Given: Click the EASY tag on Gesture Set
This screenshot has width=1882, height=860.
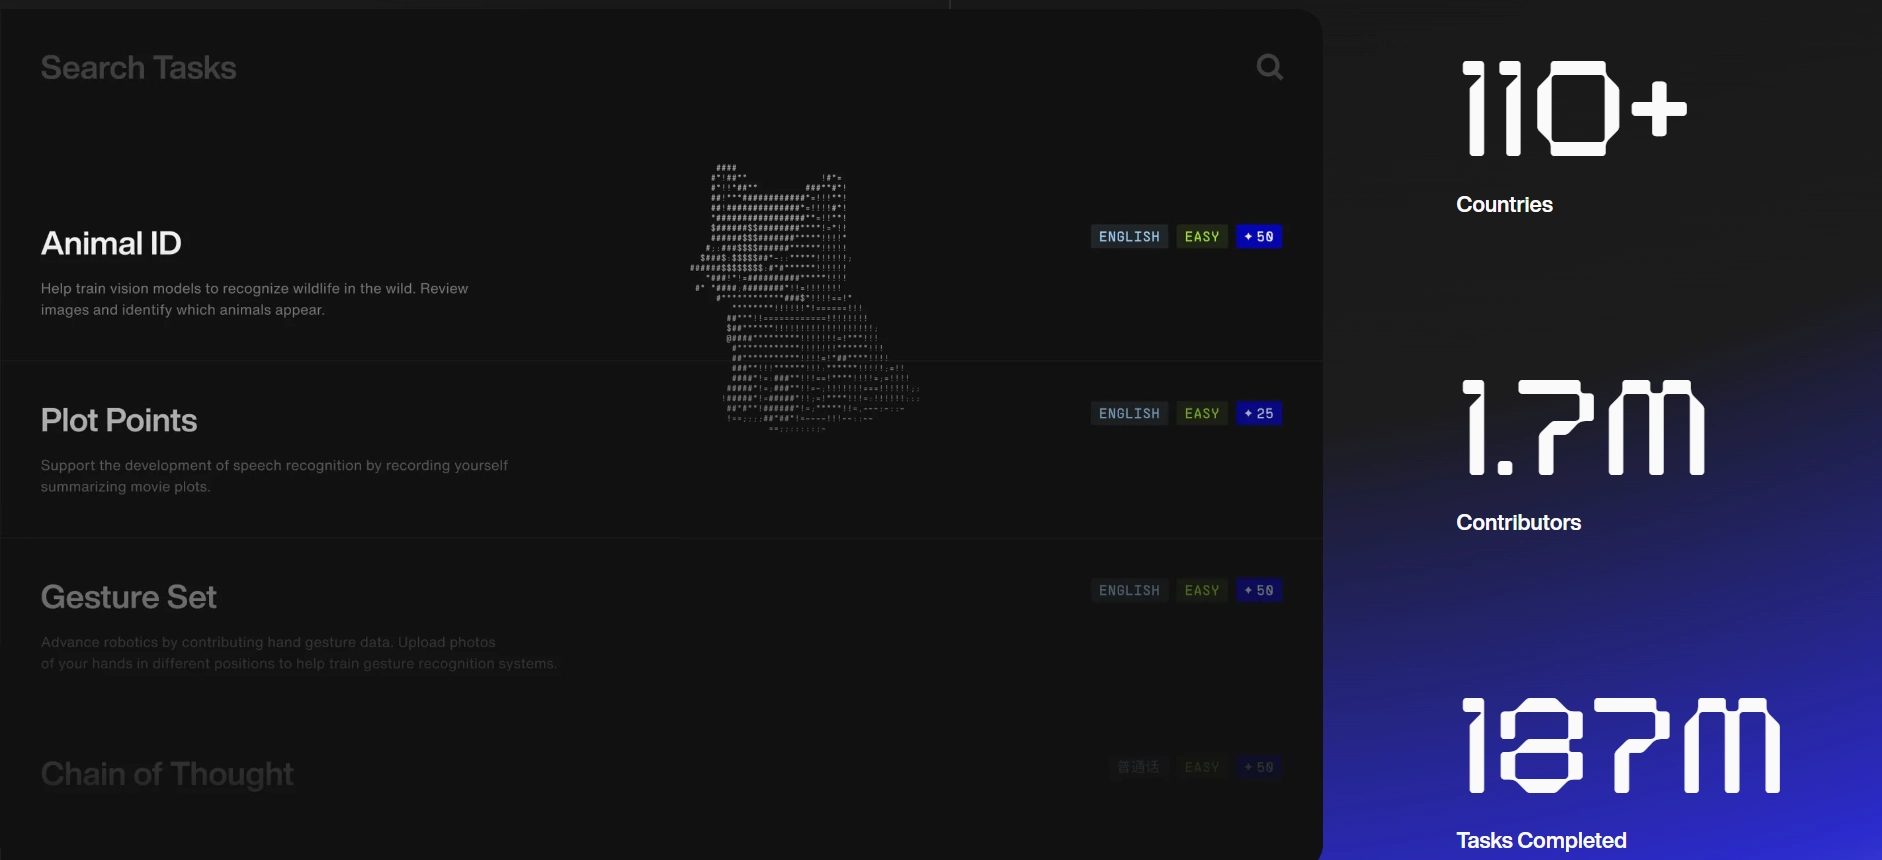Looking at the screenshot, I should 1201,591.
